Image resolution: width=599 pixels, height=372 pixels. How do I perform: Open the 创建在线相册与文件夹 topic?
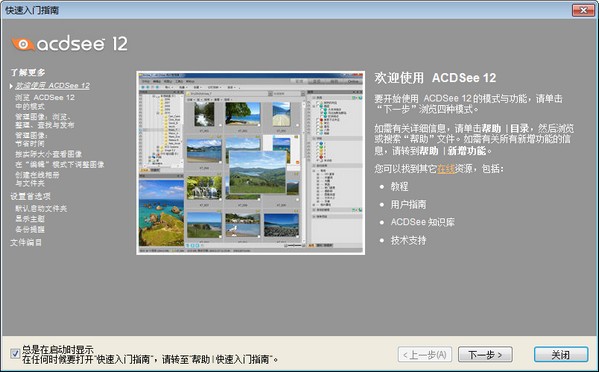click(37, 179)
